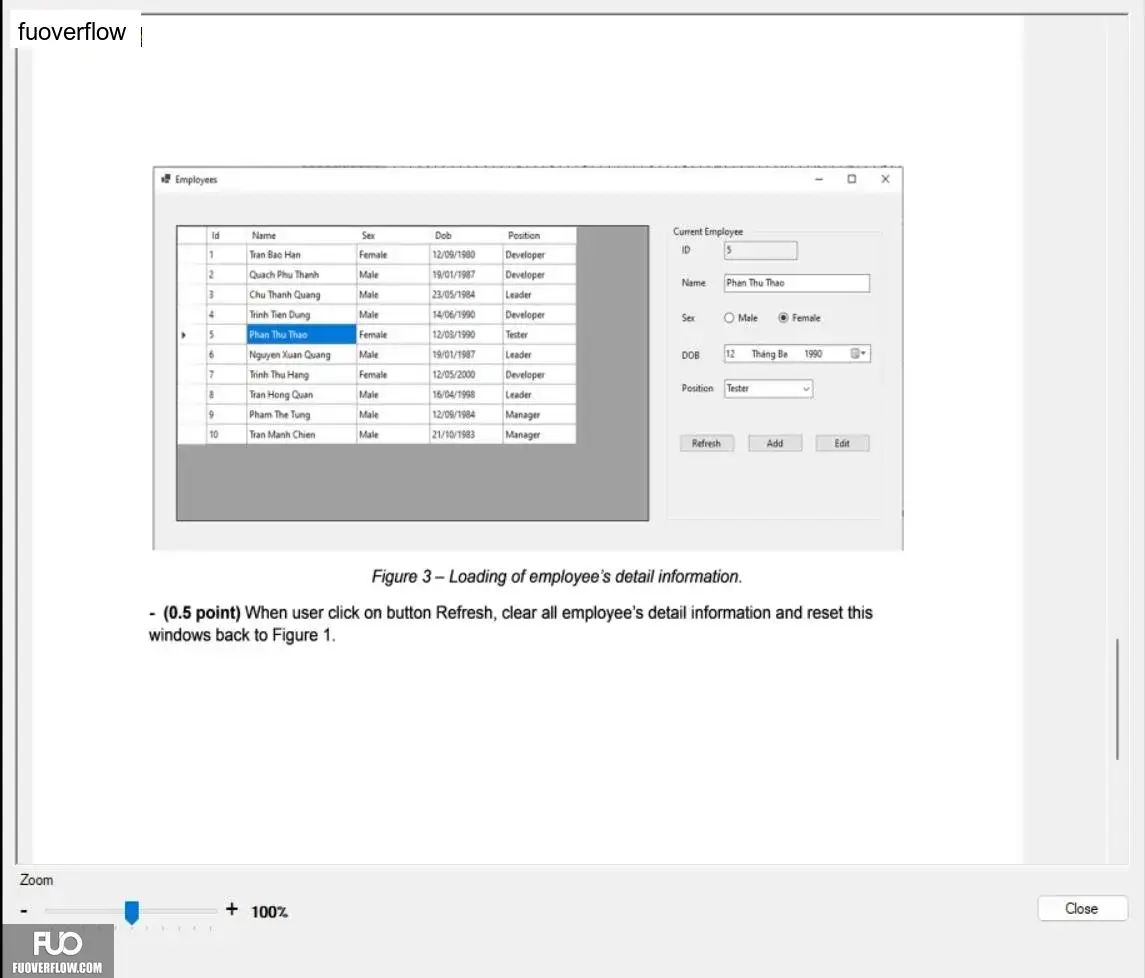Screen dimensions: 1145x978
Task: Click the Refresh button in the Employees form
Action: (x=706, y=443)
